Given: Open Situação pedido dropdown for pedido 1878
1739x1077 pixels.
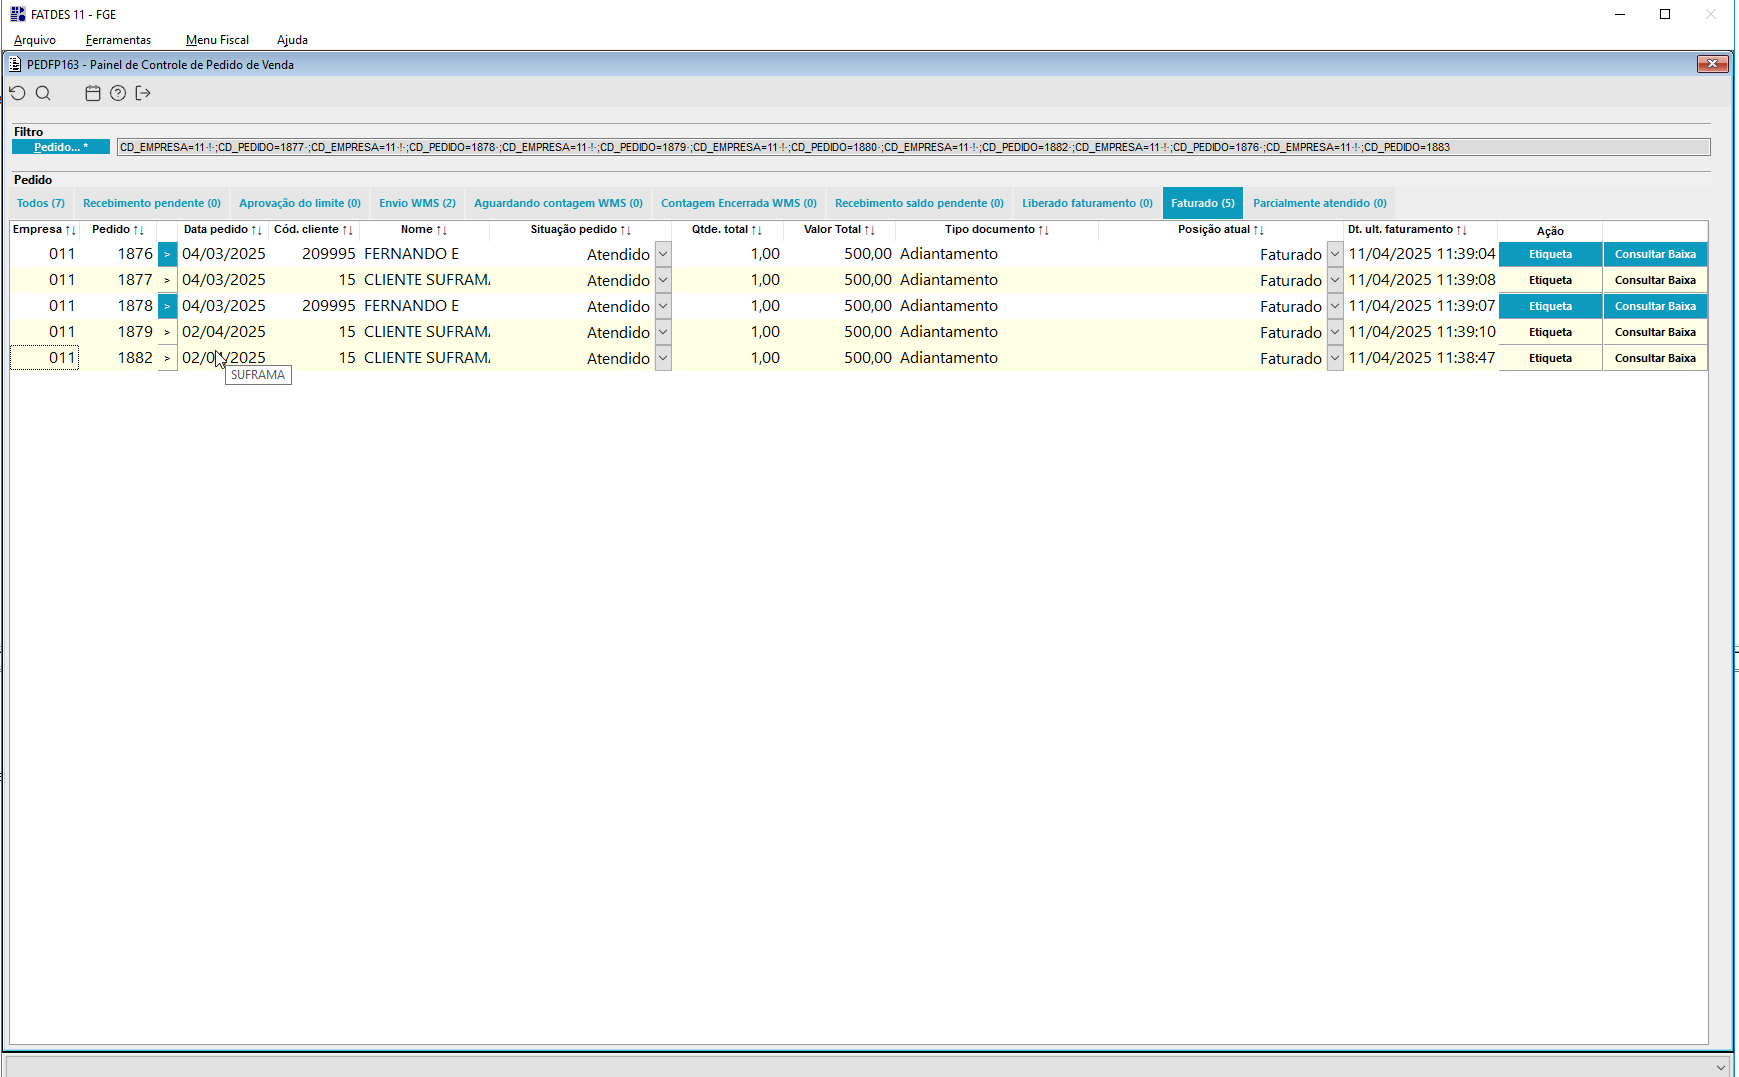Looking at the screenshot, I should [x=663, y=306].
